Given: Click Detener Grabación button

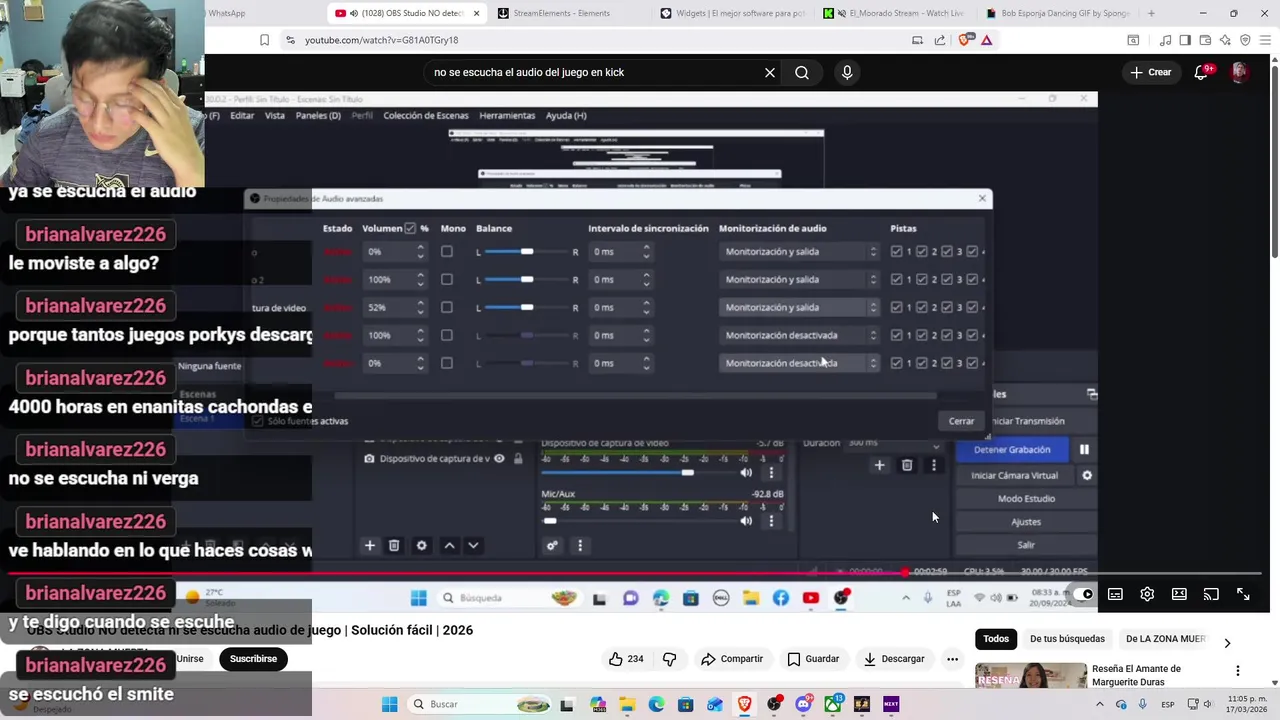Looking at the screenshot, I should tap(1012, 449).
